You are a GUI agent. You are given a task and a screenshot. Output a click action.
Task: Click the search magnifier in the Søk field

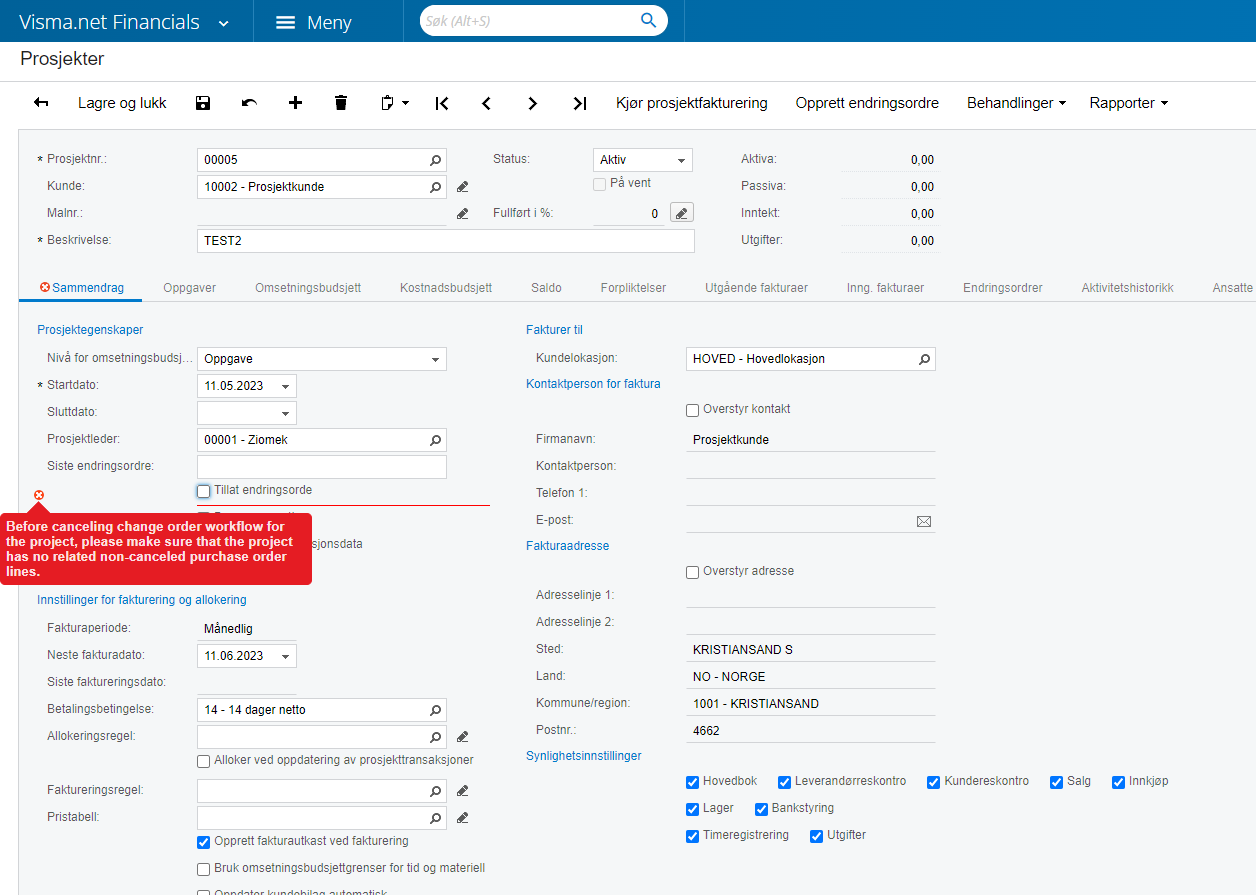648,19
